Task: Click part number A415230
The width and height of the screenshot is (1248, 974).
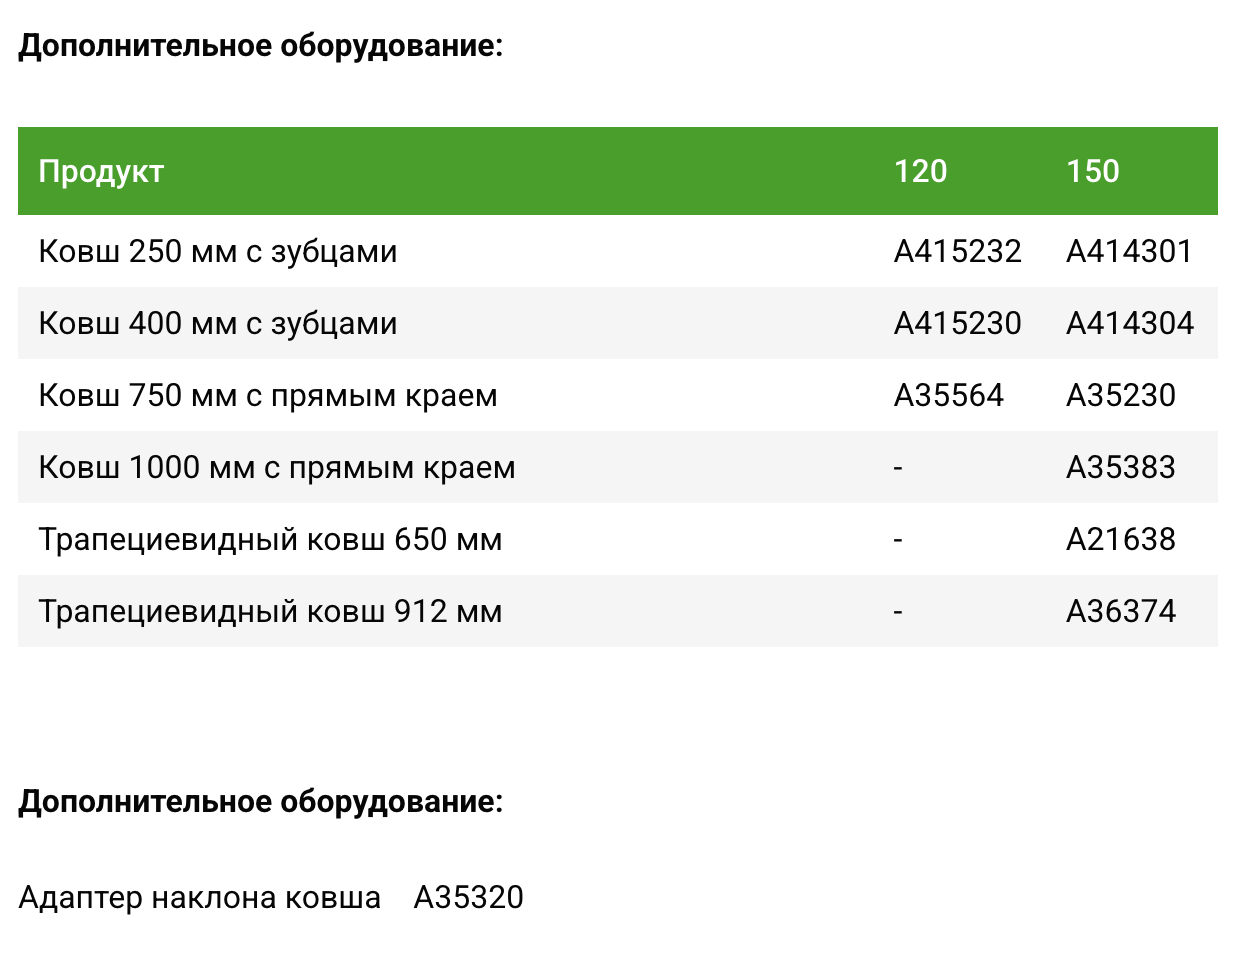Action: tap(957, 323)
